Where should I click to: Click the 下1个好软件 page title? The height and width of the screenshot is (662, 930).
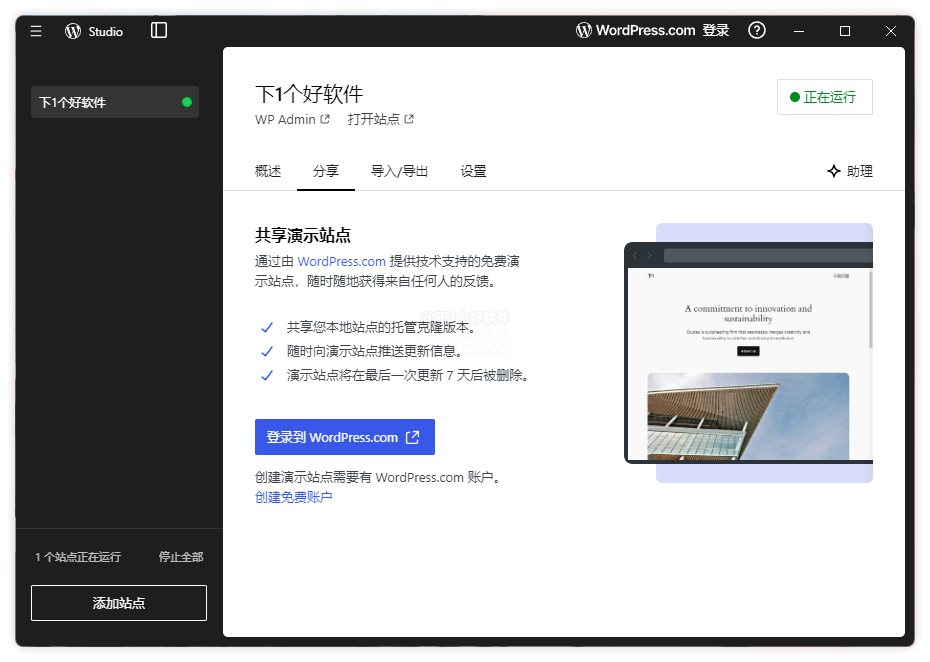[309, 94]
